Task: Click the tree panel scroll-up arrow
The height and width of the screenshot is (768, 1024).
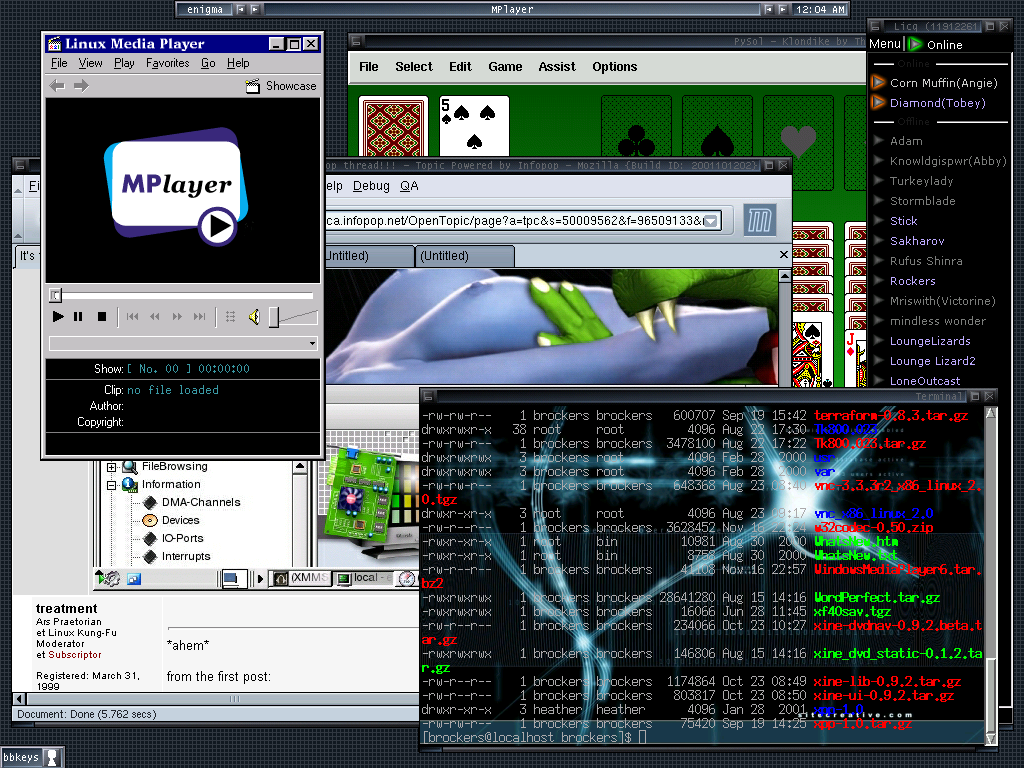Action: [x=300, y=466]
